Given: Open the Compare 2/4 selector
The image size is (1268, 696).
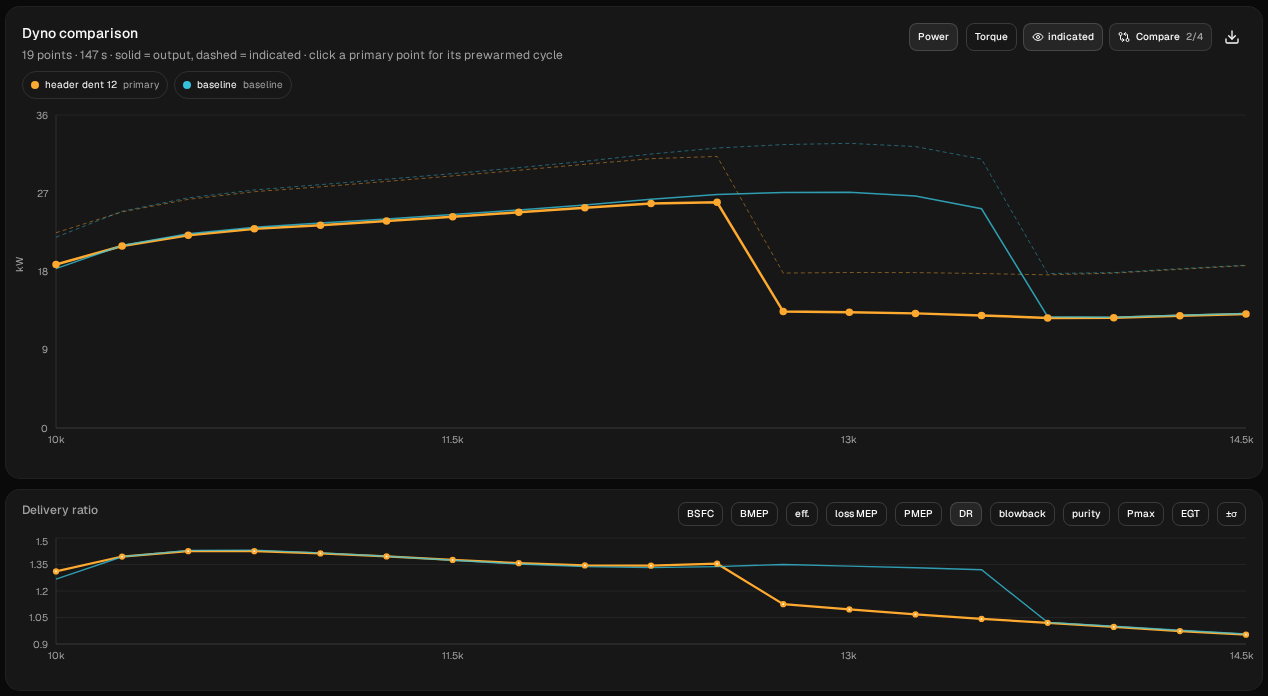Looking at the screenshot, I should click(1161, 37).
